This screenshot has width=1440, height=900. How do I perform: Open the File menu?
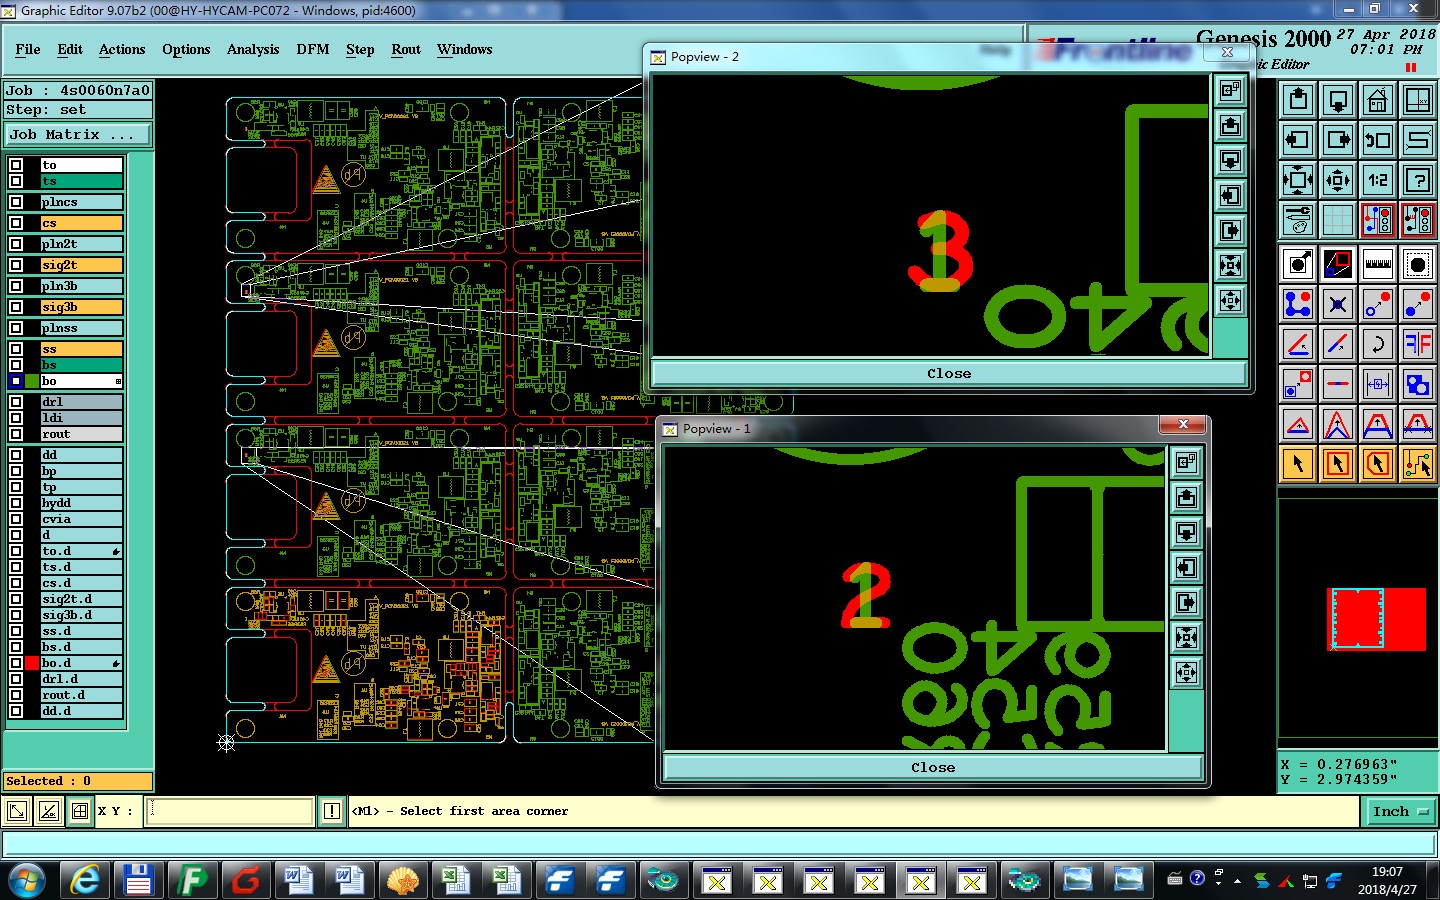pos(28,49)
